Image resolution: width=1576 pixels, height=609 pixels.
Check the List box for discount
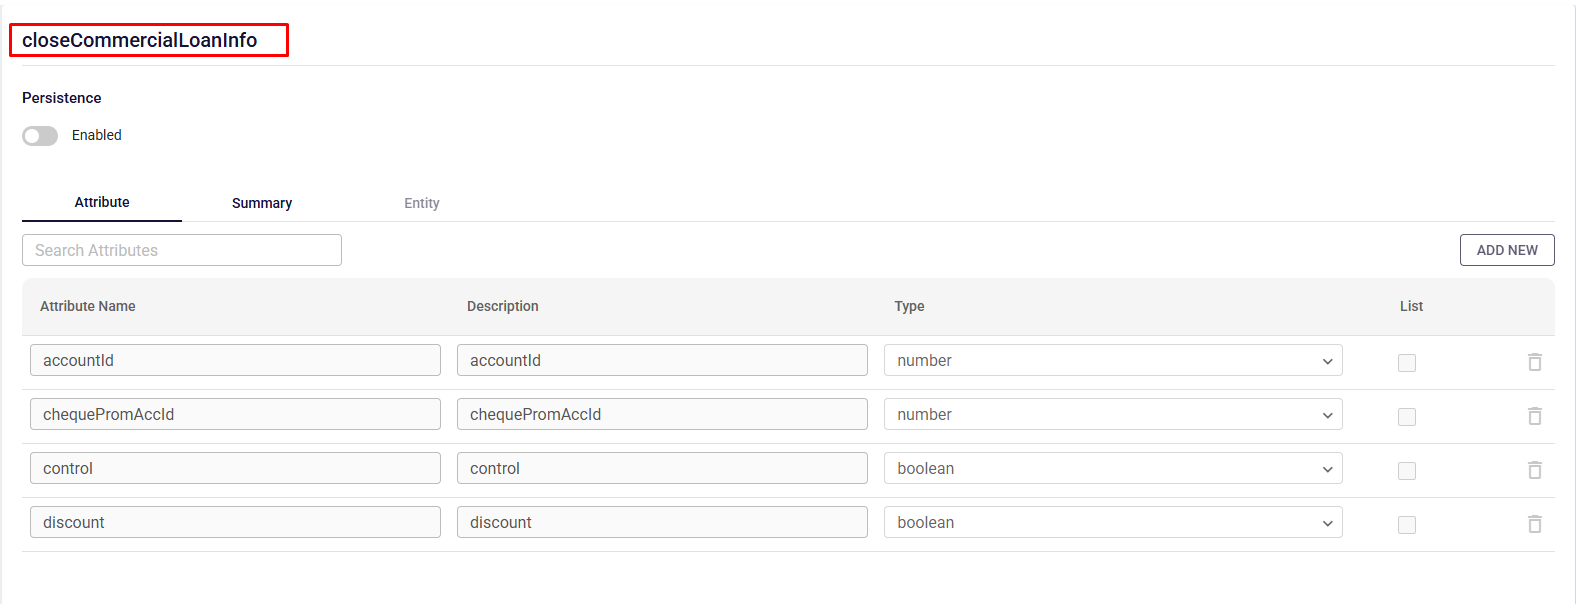tap(1406, 525)
